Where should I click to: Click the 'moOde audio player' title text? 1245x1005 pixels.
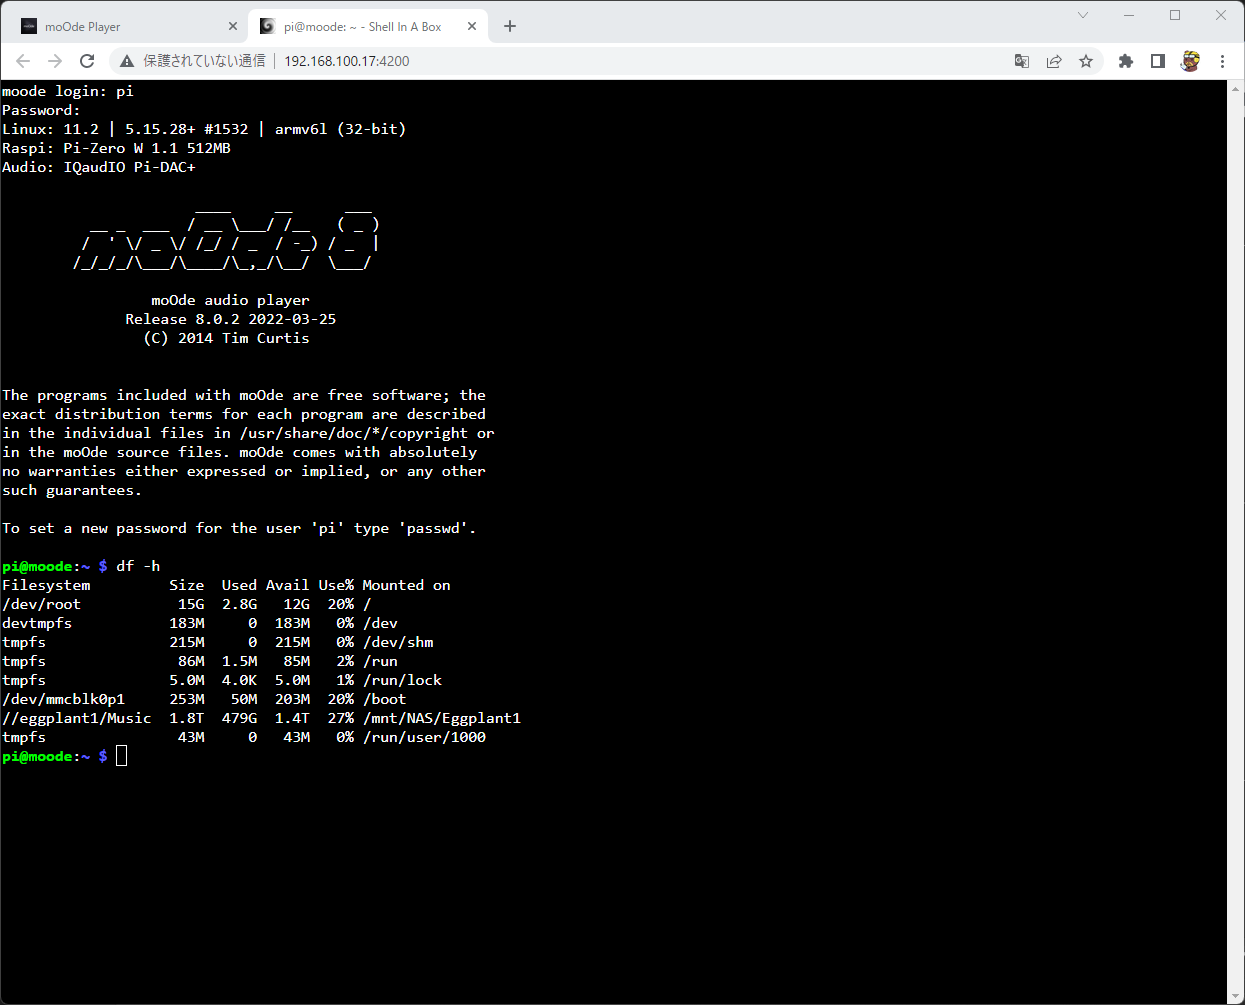[231, 300]
